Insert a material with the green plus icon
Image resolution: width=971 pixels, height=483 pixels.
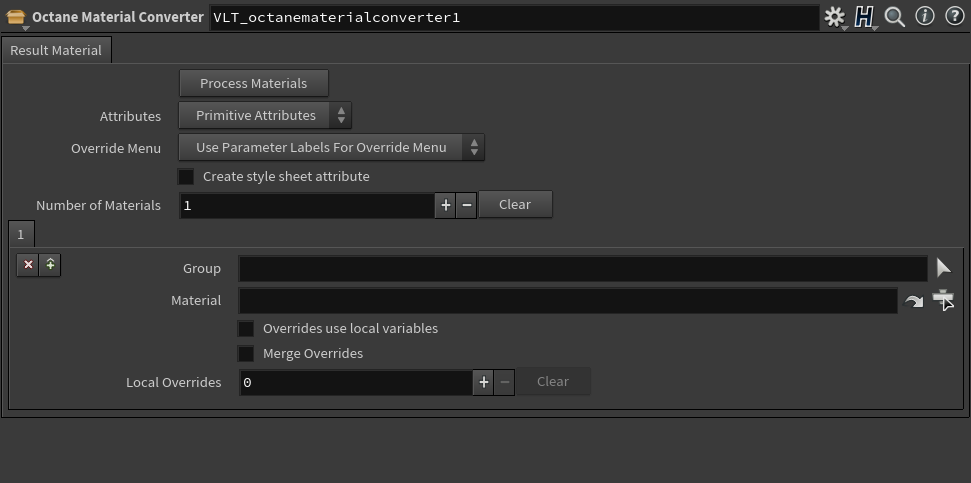click(x=50, y=265)
